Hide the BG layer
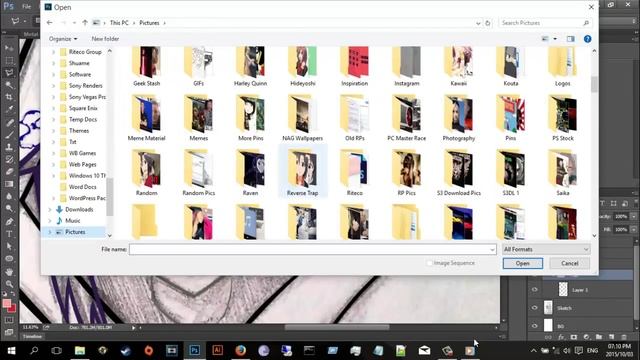The height and width of the screenshot is (360, 640). coord(535,326)
